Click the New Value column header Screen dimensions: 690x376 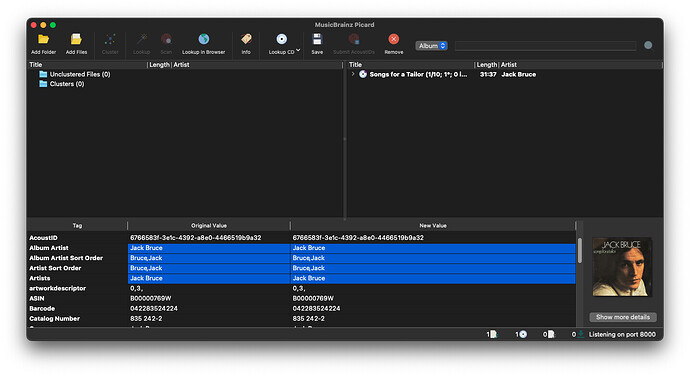[x=433, y=225]
